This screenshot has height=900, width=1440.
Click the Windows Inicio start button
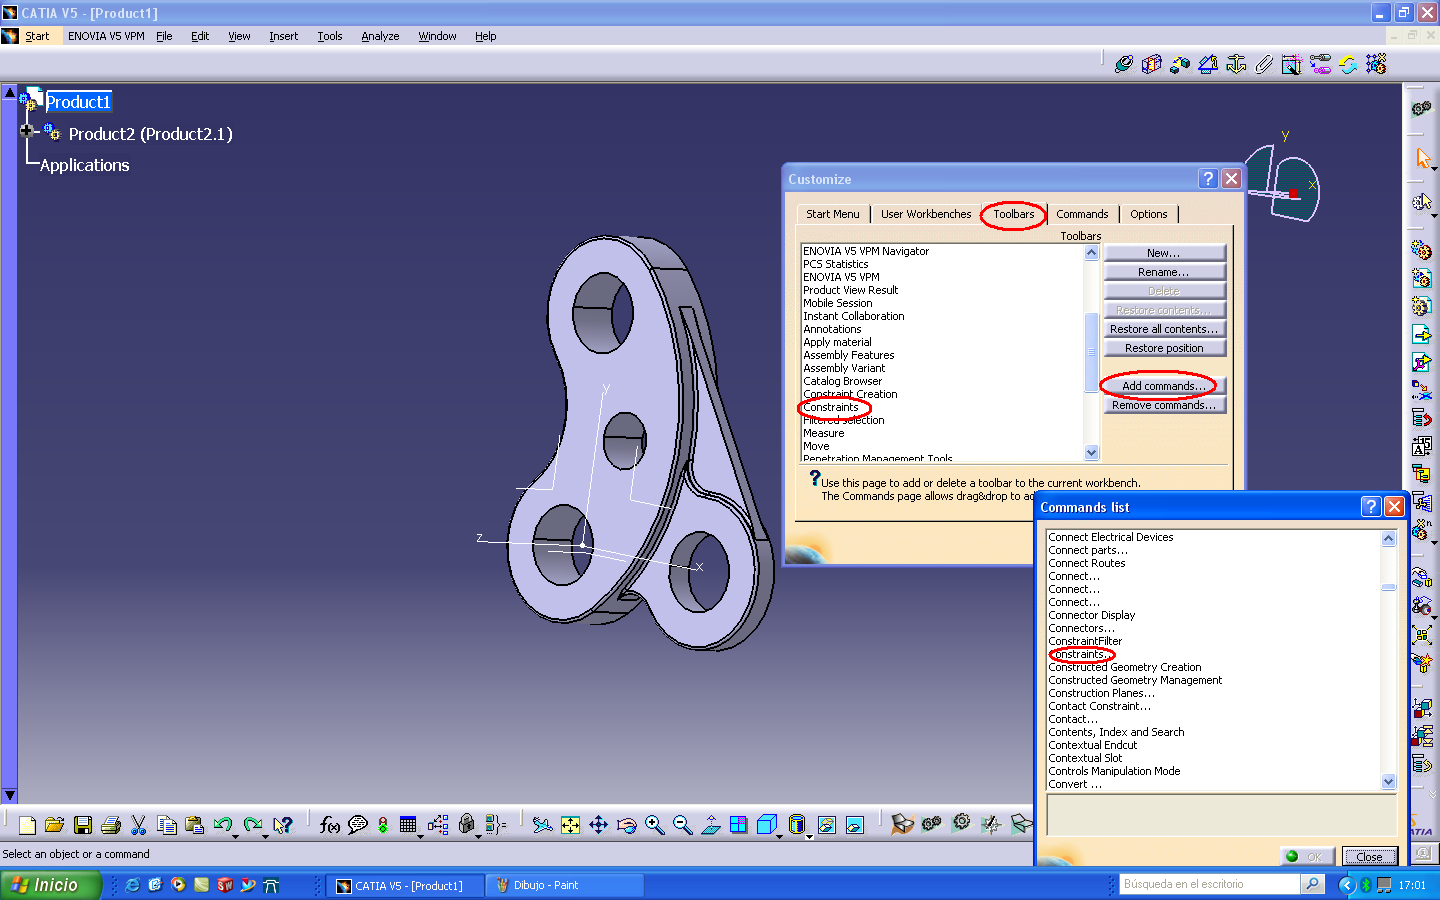pos(50,885)
